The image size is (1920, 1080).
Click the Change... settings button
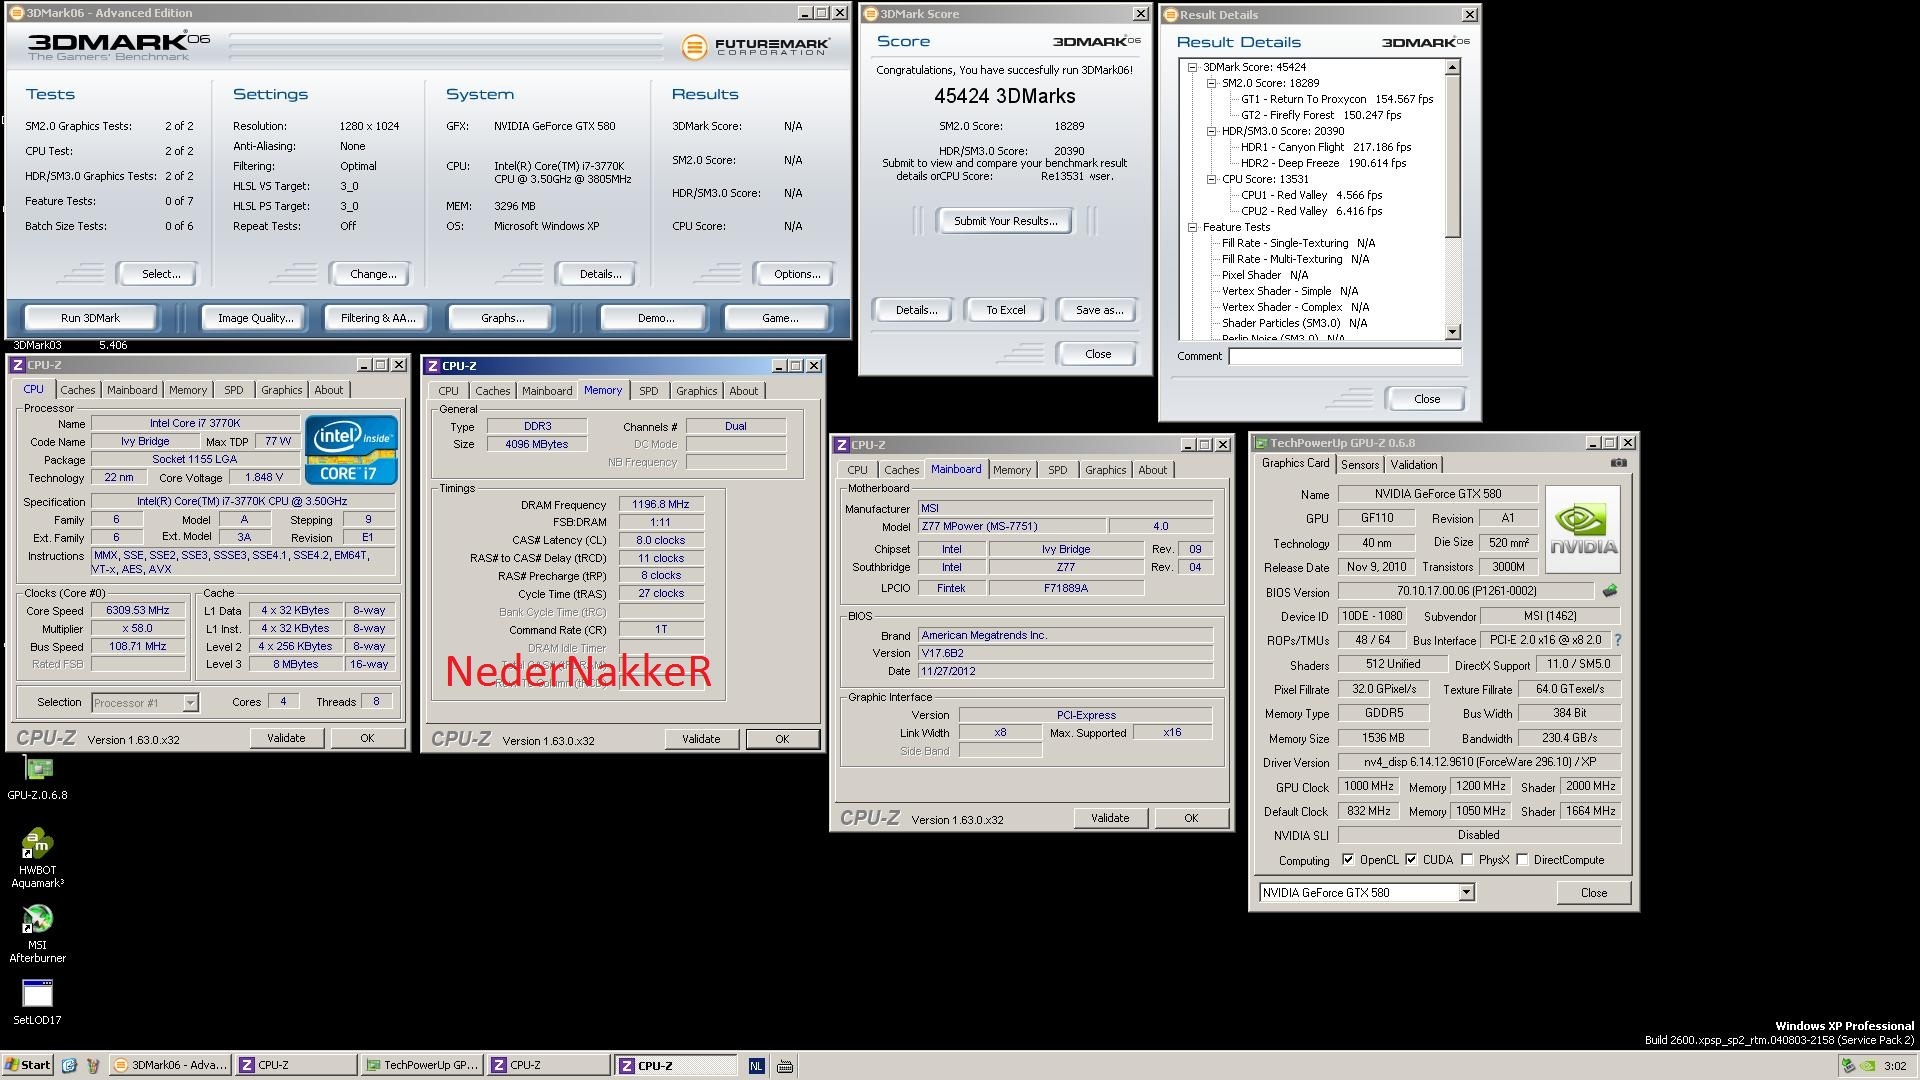[x=373, y=274]
